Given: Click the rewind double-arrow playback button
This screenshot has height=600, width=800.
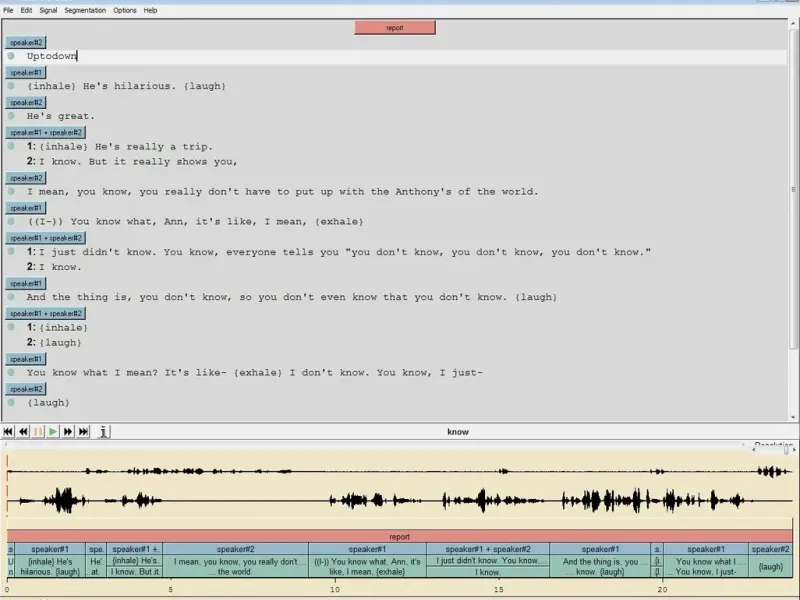Looking at the screenshot, I should (x=23, y=432).
